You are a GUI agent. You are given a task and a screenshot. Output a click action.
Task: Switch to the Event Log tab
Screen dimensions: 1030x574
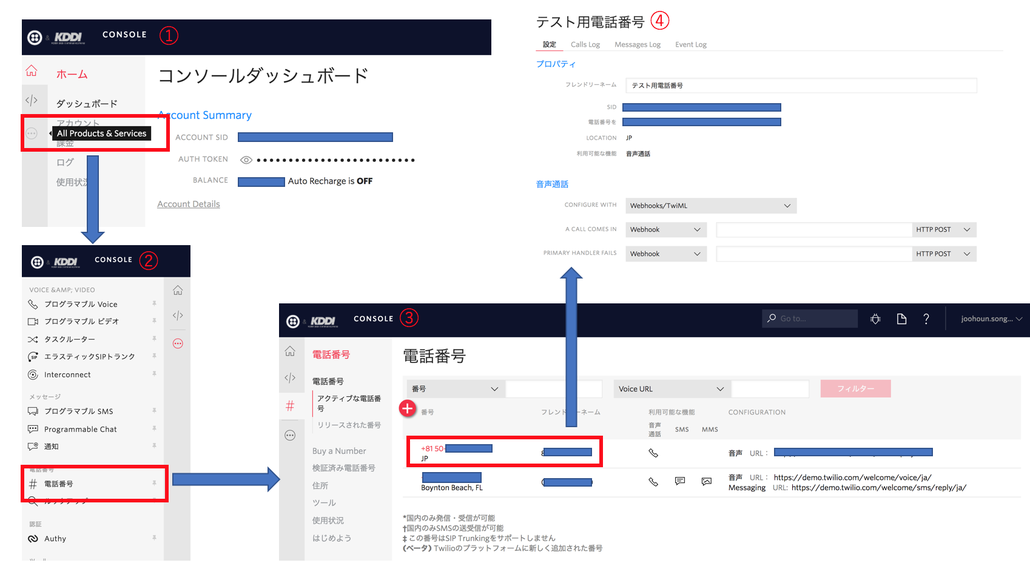coord(691,45)
